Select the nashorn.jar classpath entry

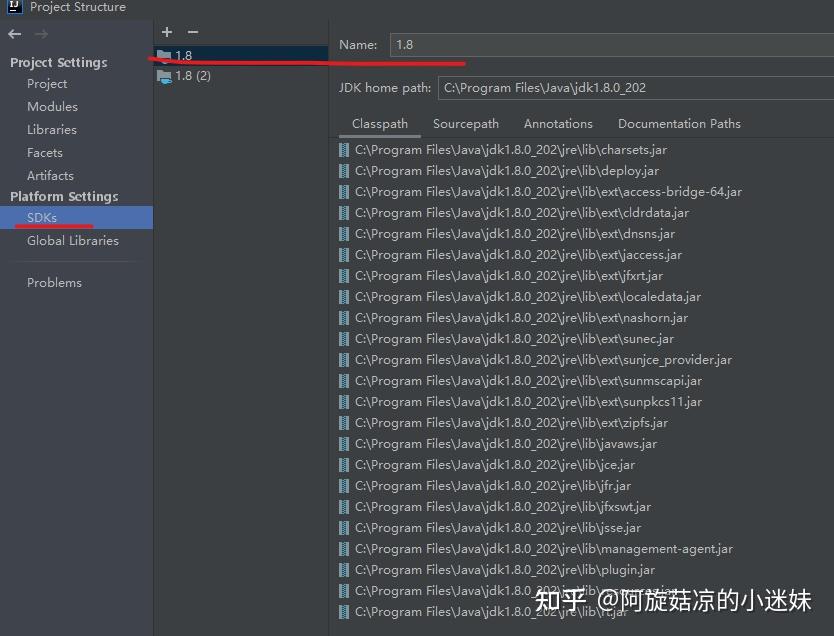click(x=521, y=318)
